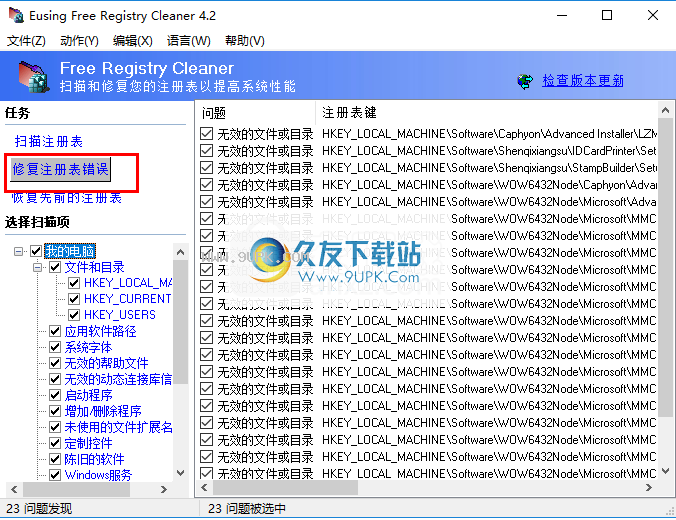The height and width of the screenshot is (520, 676).
Task: Uncheck the Caphyon\Advanced Installer\LZM row checkbox
Action: [207, 134]
